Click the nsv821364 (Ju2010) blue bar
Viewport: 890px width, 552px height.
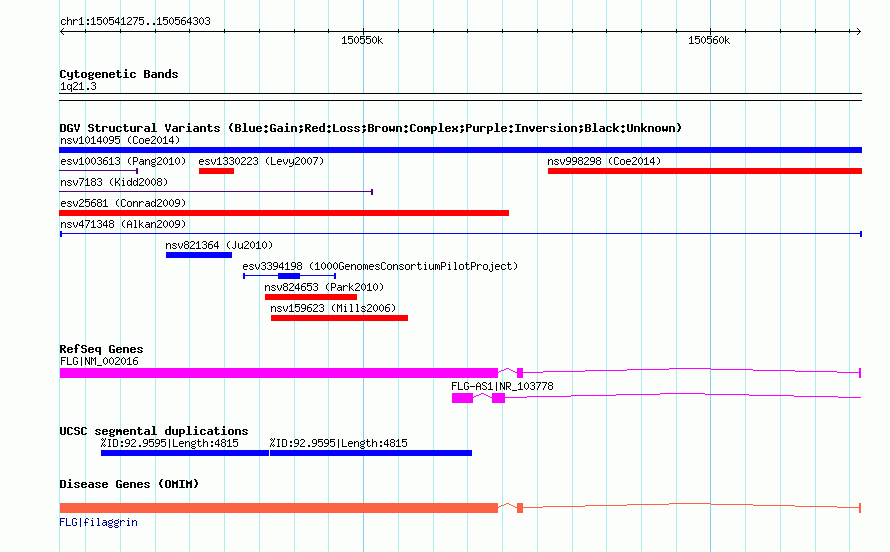click(199, 255)
